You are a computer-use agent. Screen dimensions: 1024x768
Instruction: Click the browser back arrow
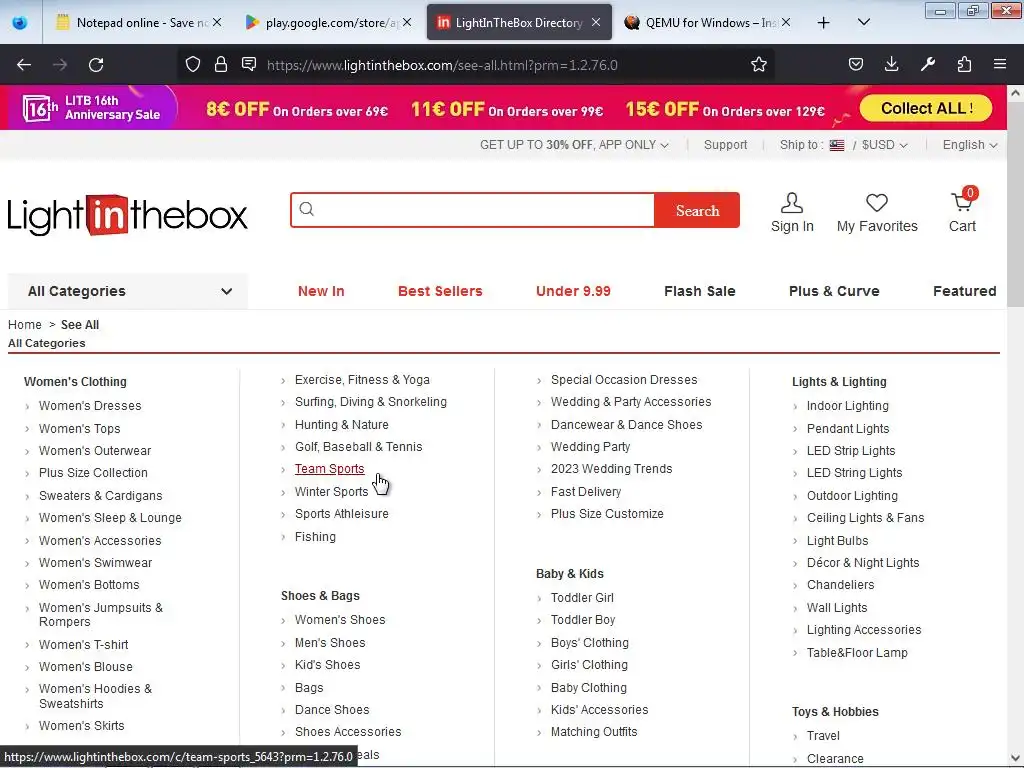(x=24, y=64)
